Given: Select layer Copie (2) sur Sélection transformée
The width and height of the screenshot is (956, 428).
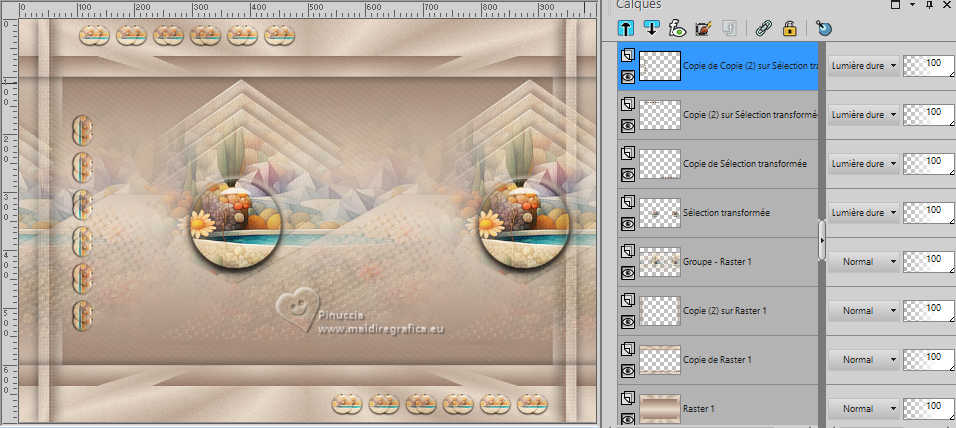Looking at the screenshot, I should coord(750,115).
